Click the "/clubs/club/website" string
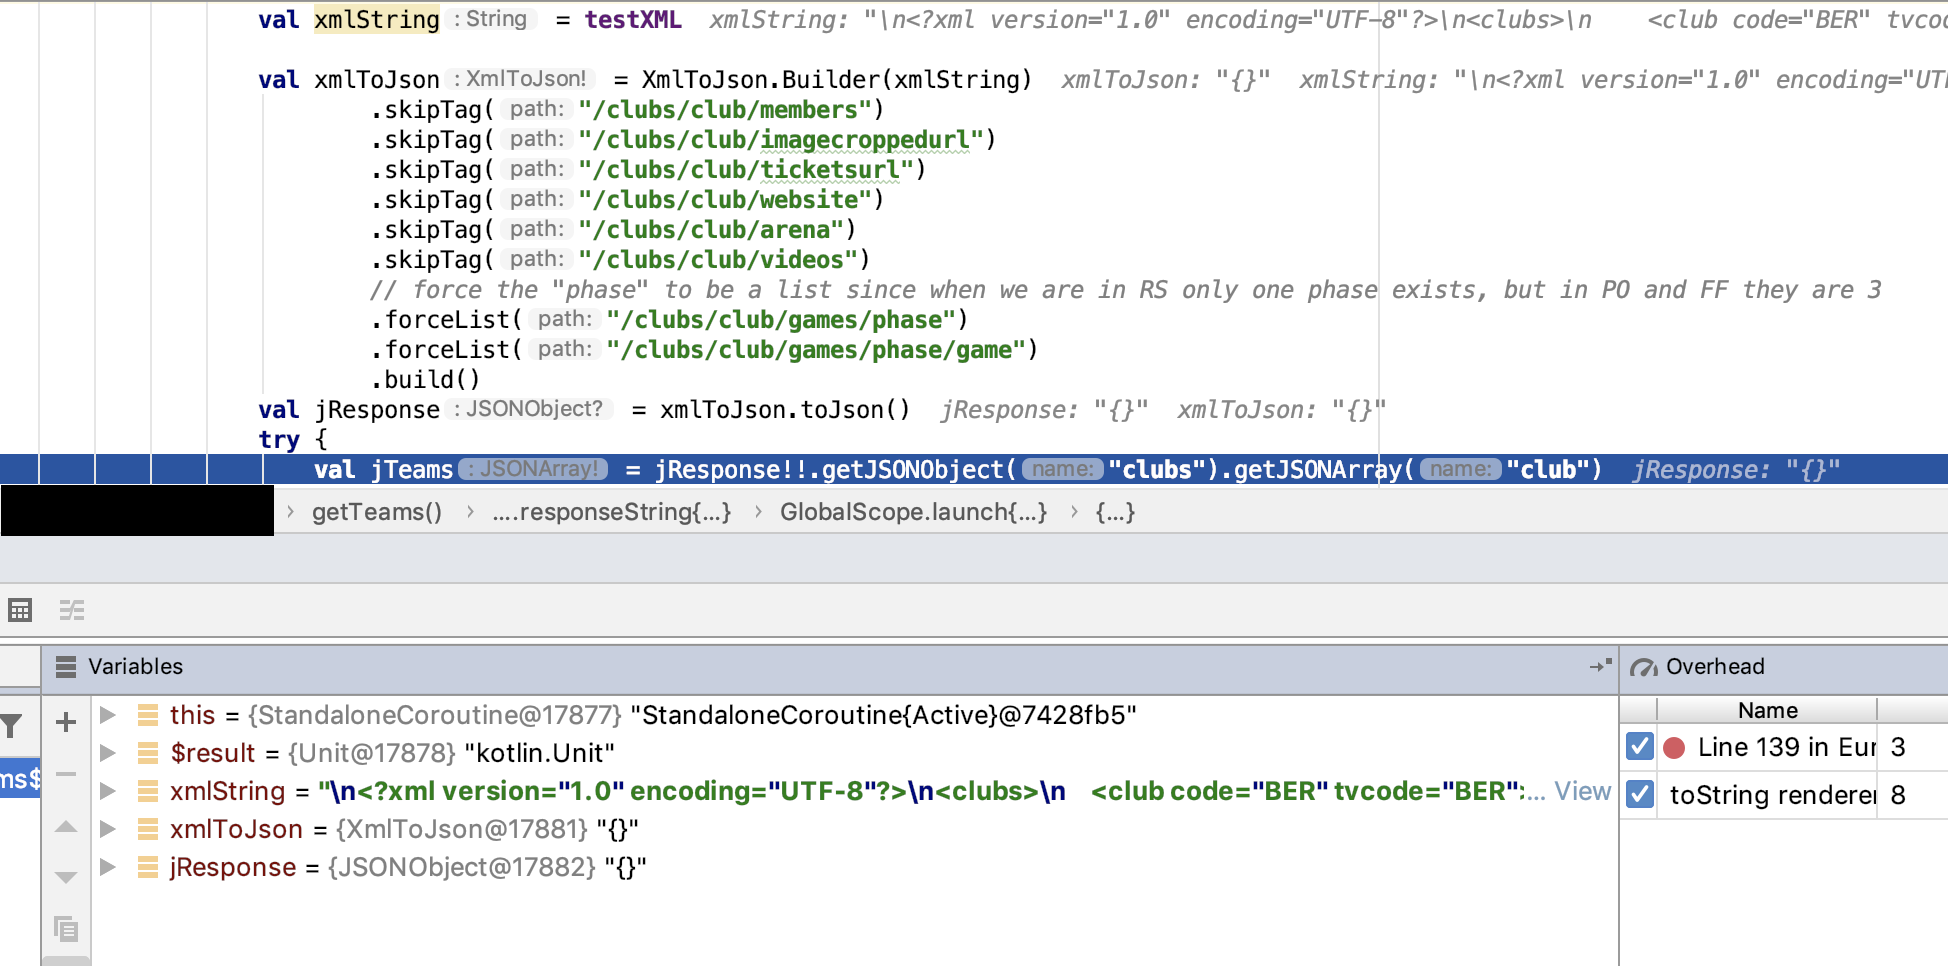 point(725,199)
